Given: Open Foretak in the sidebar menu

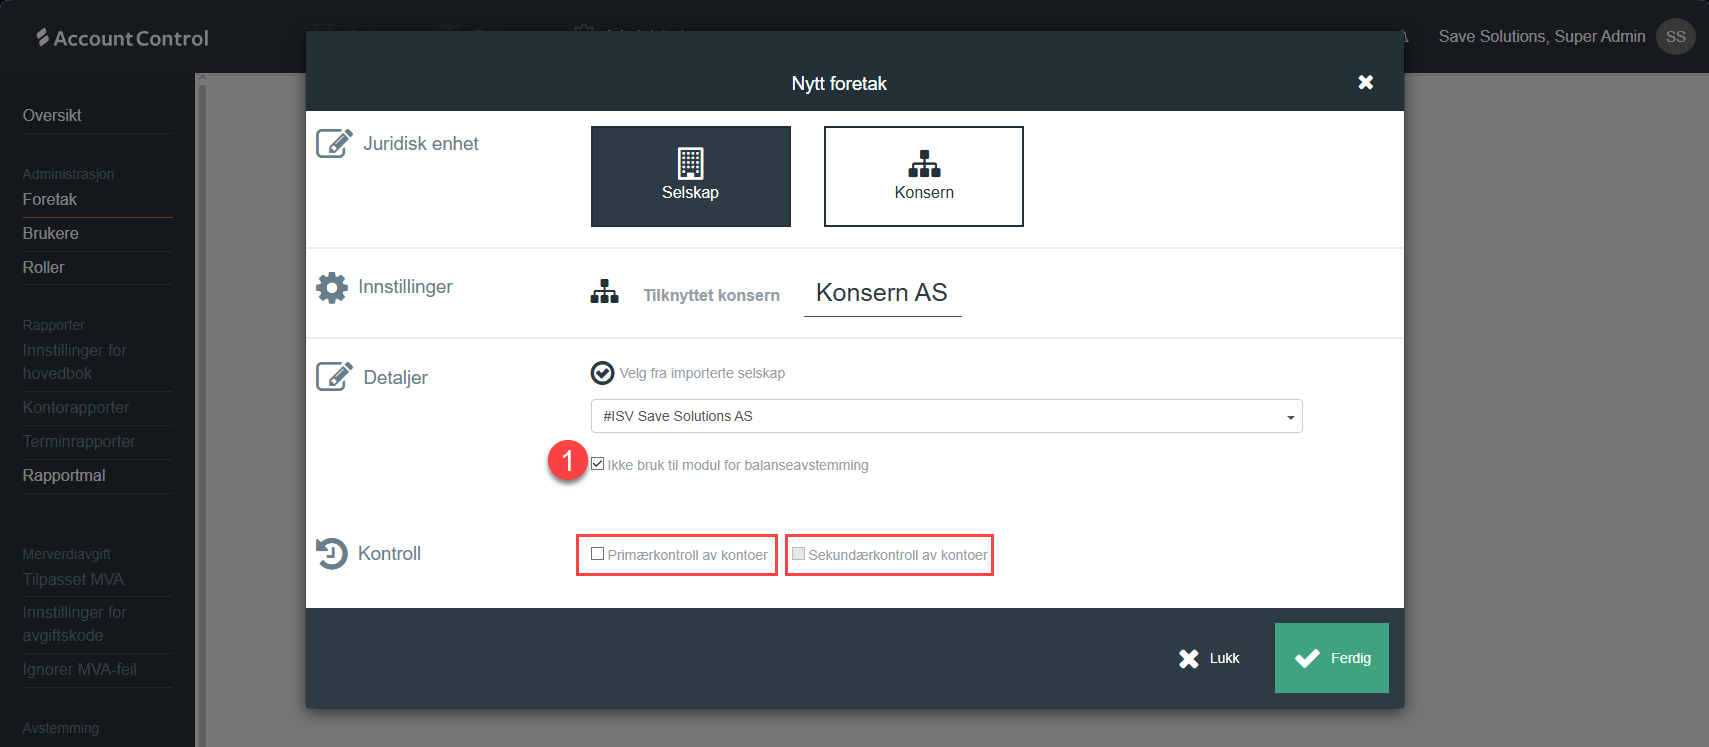Looking at the screenshot, I should coord(50,199).
